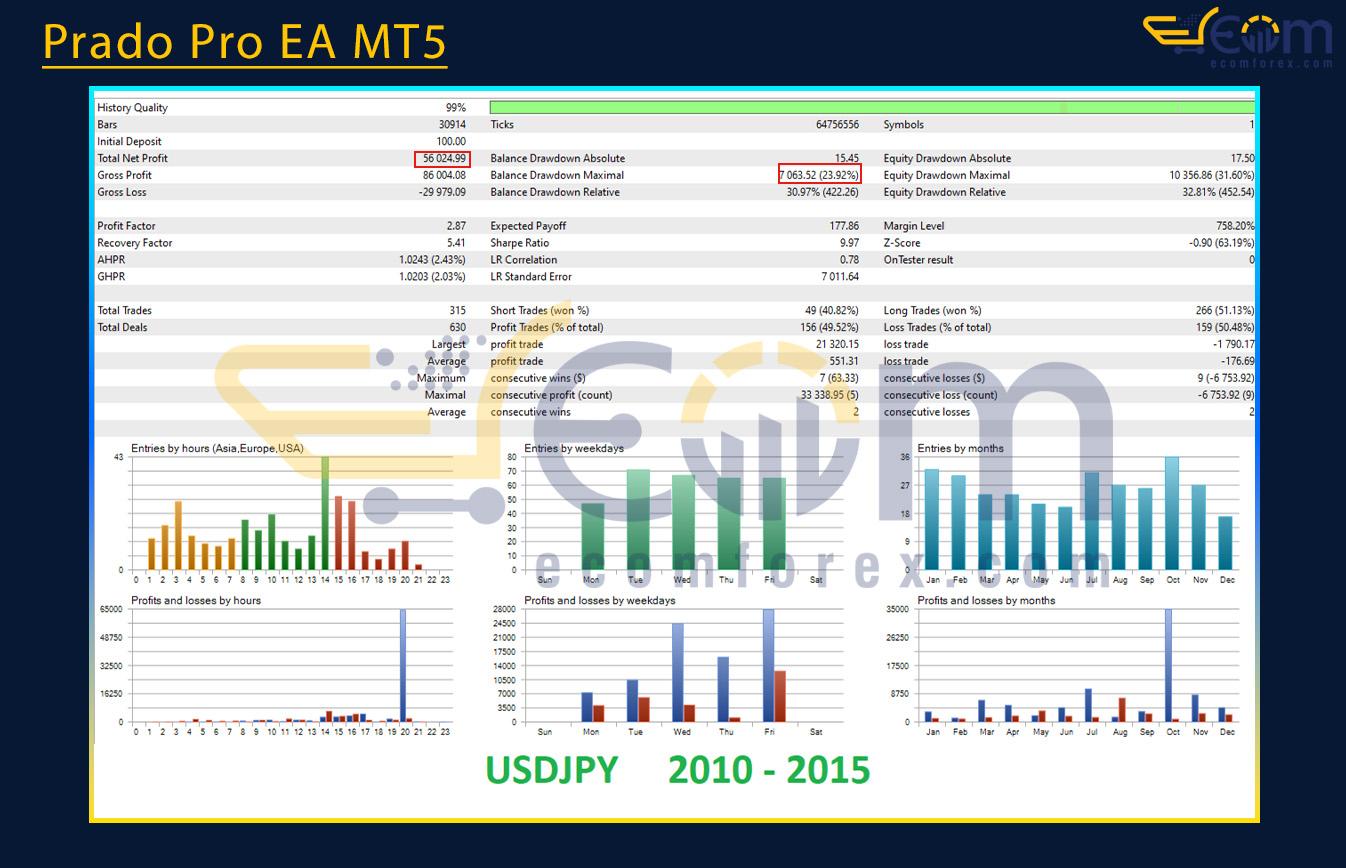The width and height of the screenshot is (1346, 868).
Task: Select the History Quality 99% value
Action: tap(456, 108)
